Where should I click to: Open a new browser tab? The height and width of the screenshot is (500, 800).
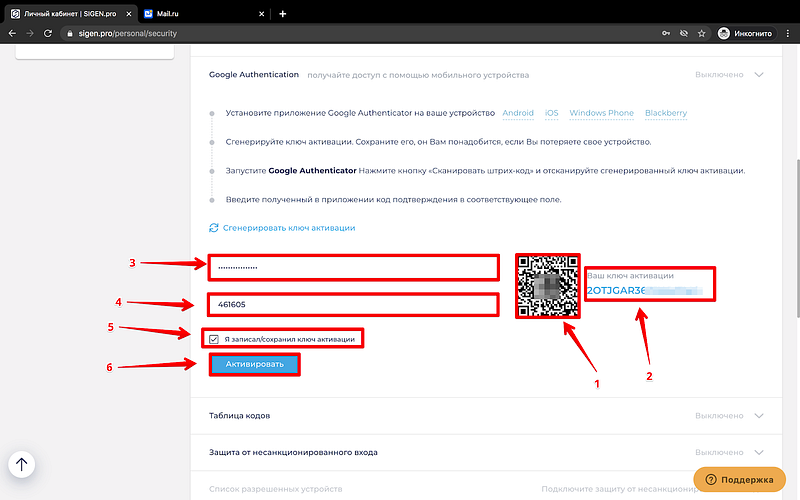coord(282,14)
